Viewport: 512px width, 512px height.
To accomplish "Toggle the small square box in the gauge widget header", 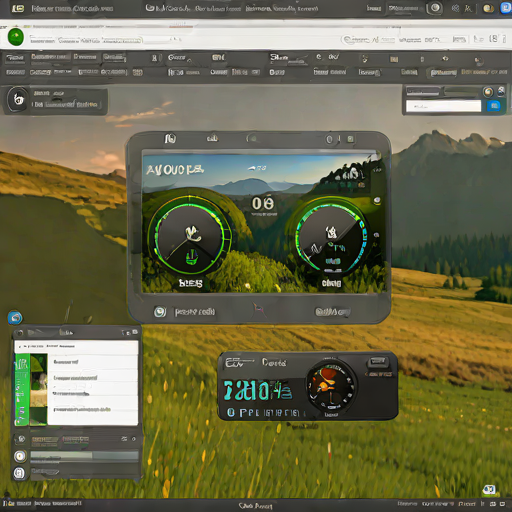I will coord(350,139).
